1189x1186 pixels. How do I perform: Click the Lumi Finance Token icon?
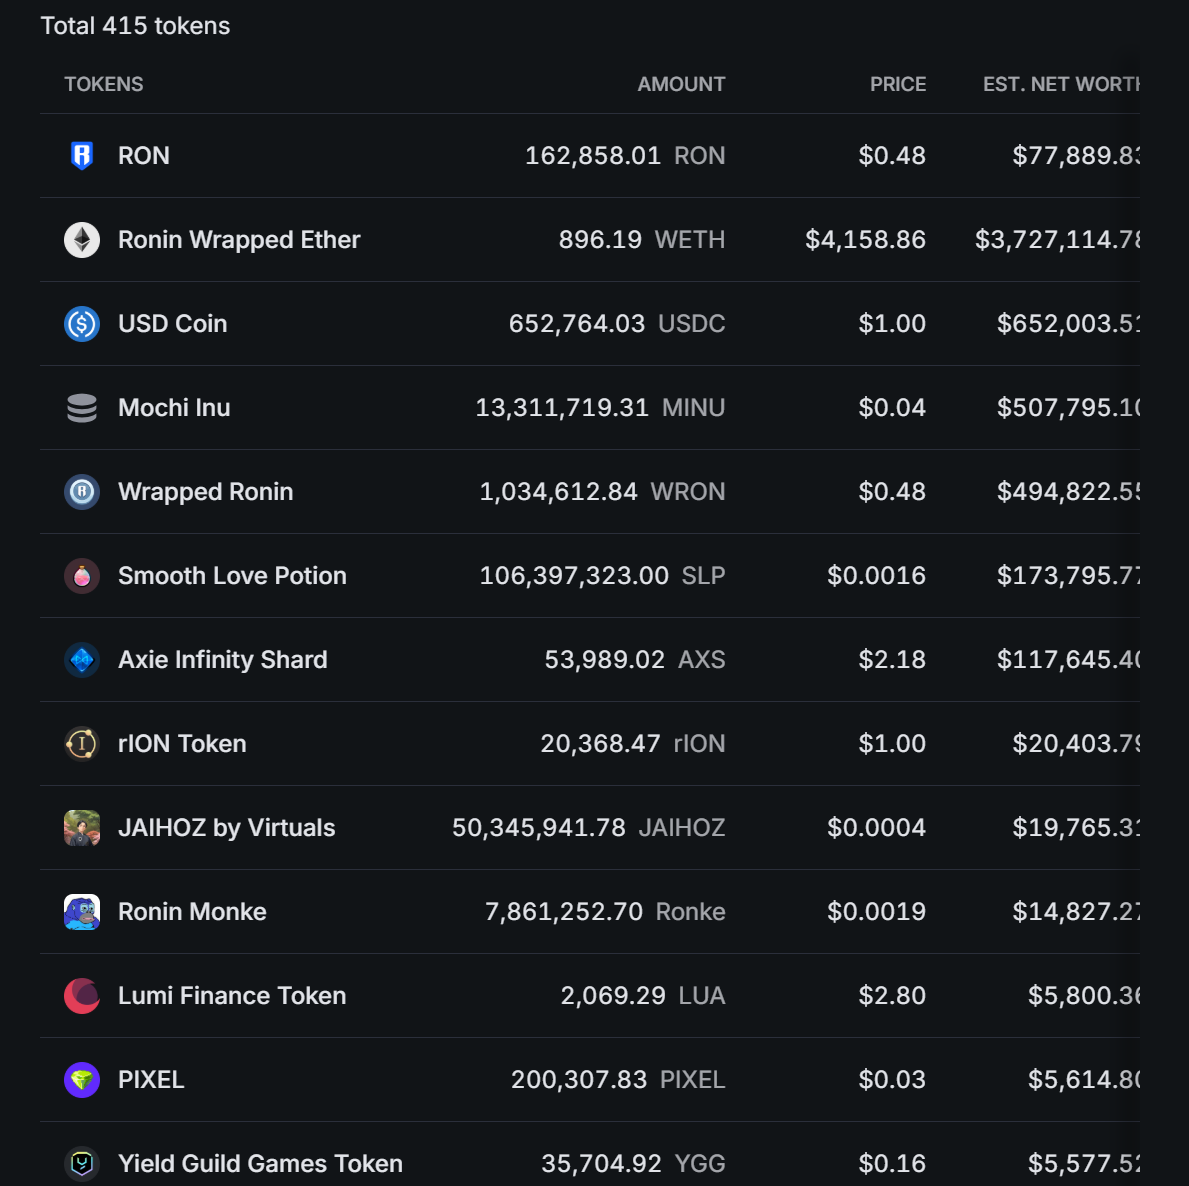(x=82, y=996)
